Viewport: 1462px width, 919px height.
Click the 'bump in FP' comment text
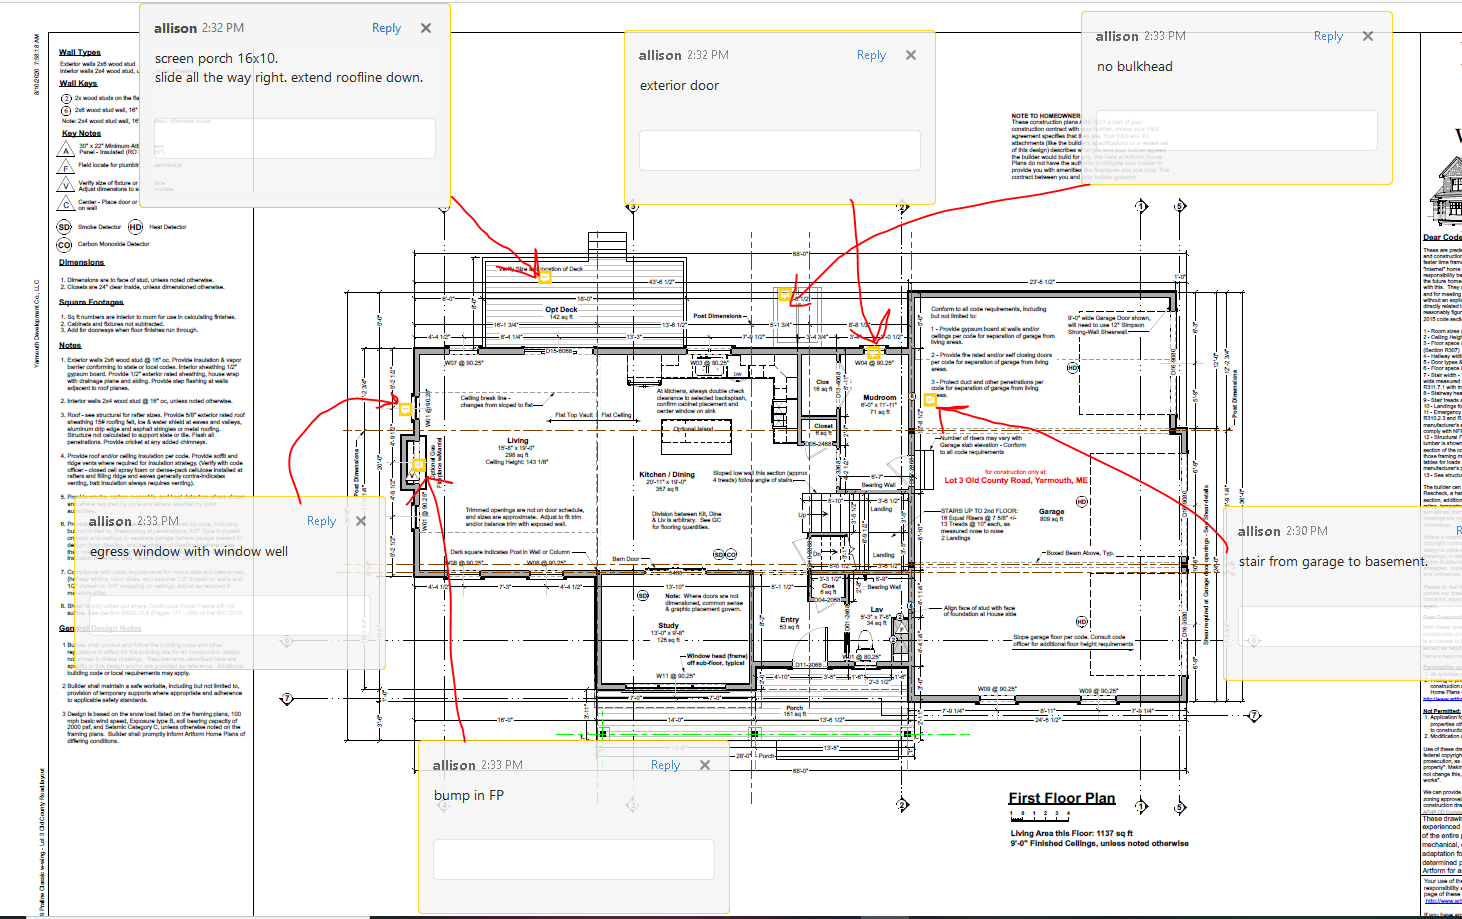469,796
